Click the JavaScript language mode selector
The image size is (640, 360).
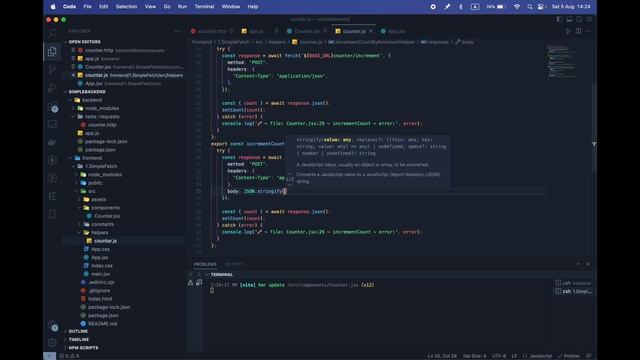click(x=538, y=356)
